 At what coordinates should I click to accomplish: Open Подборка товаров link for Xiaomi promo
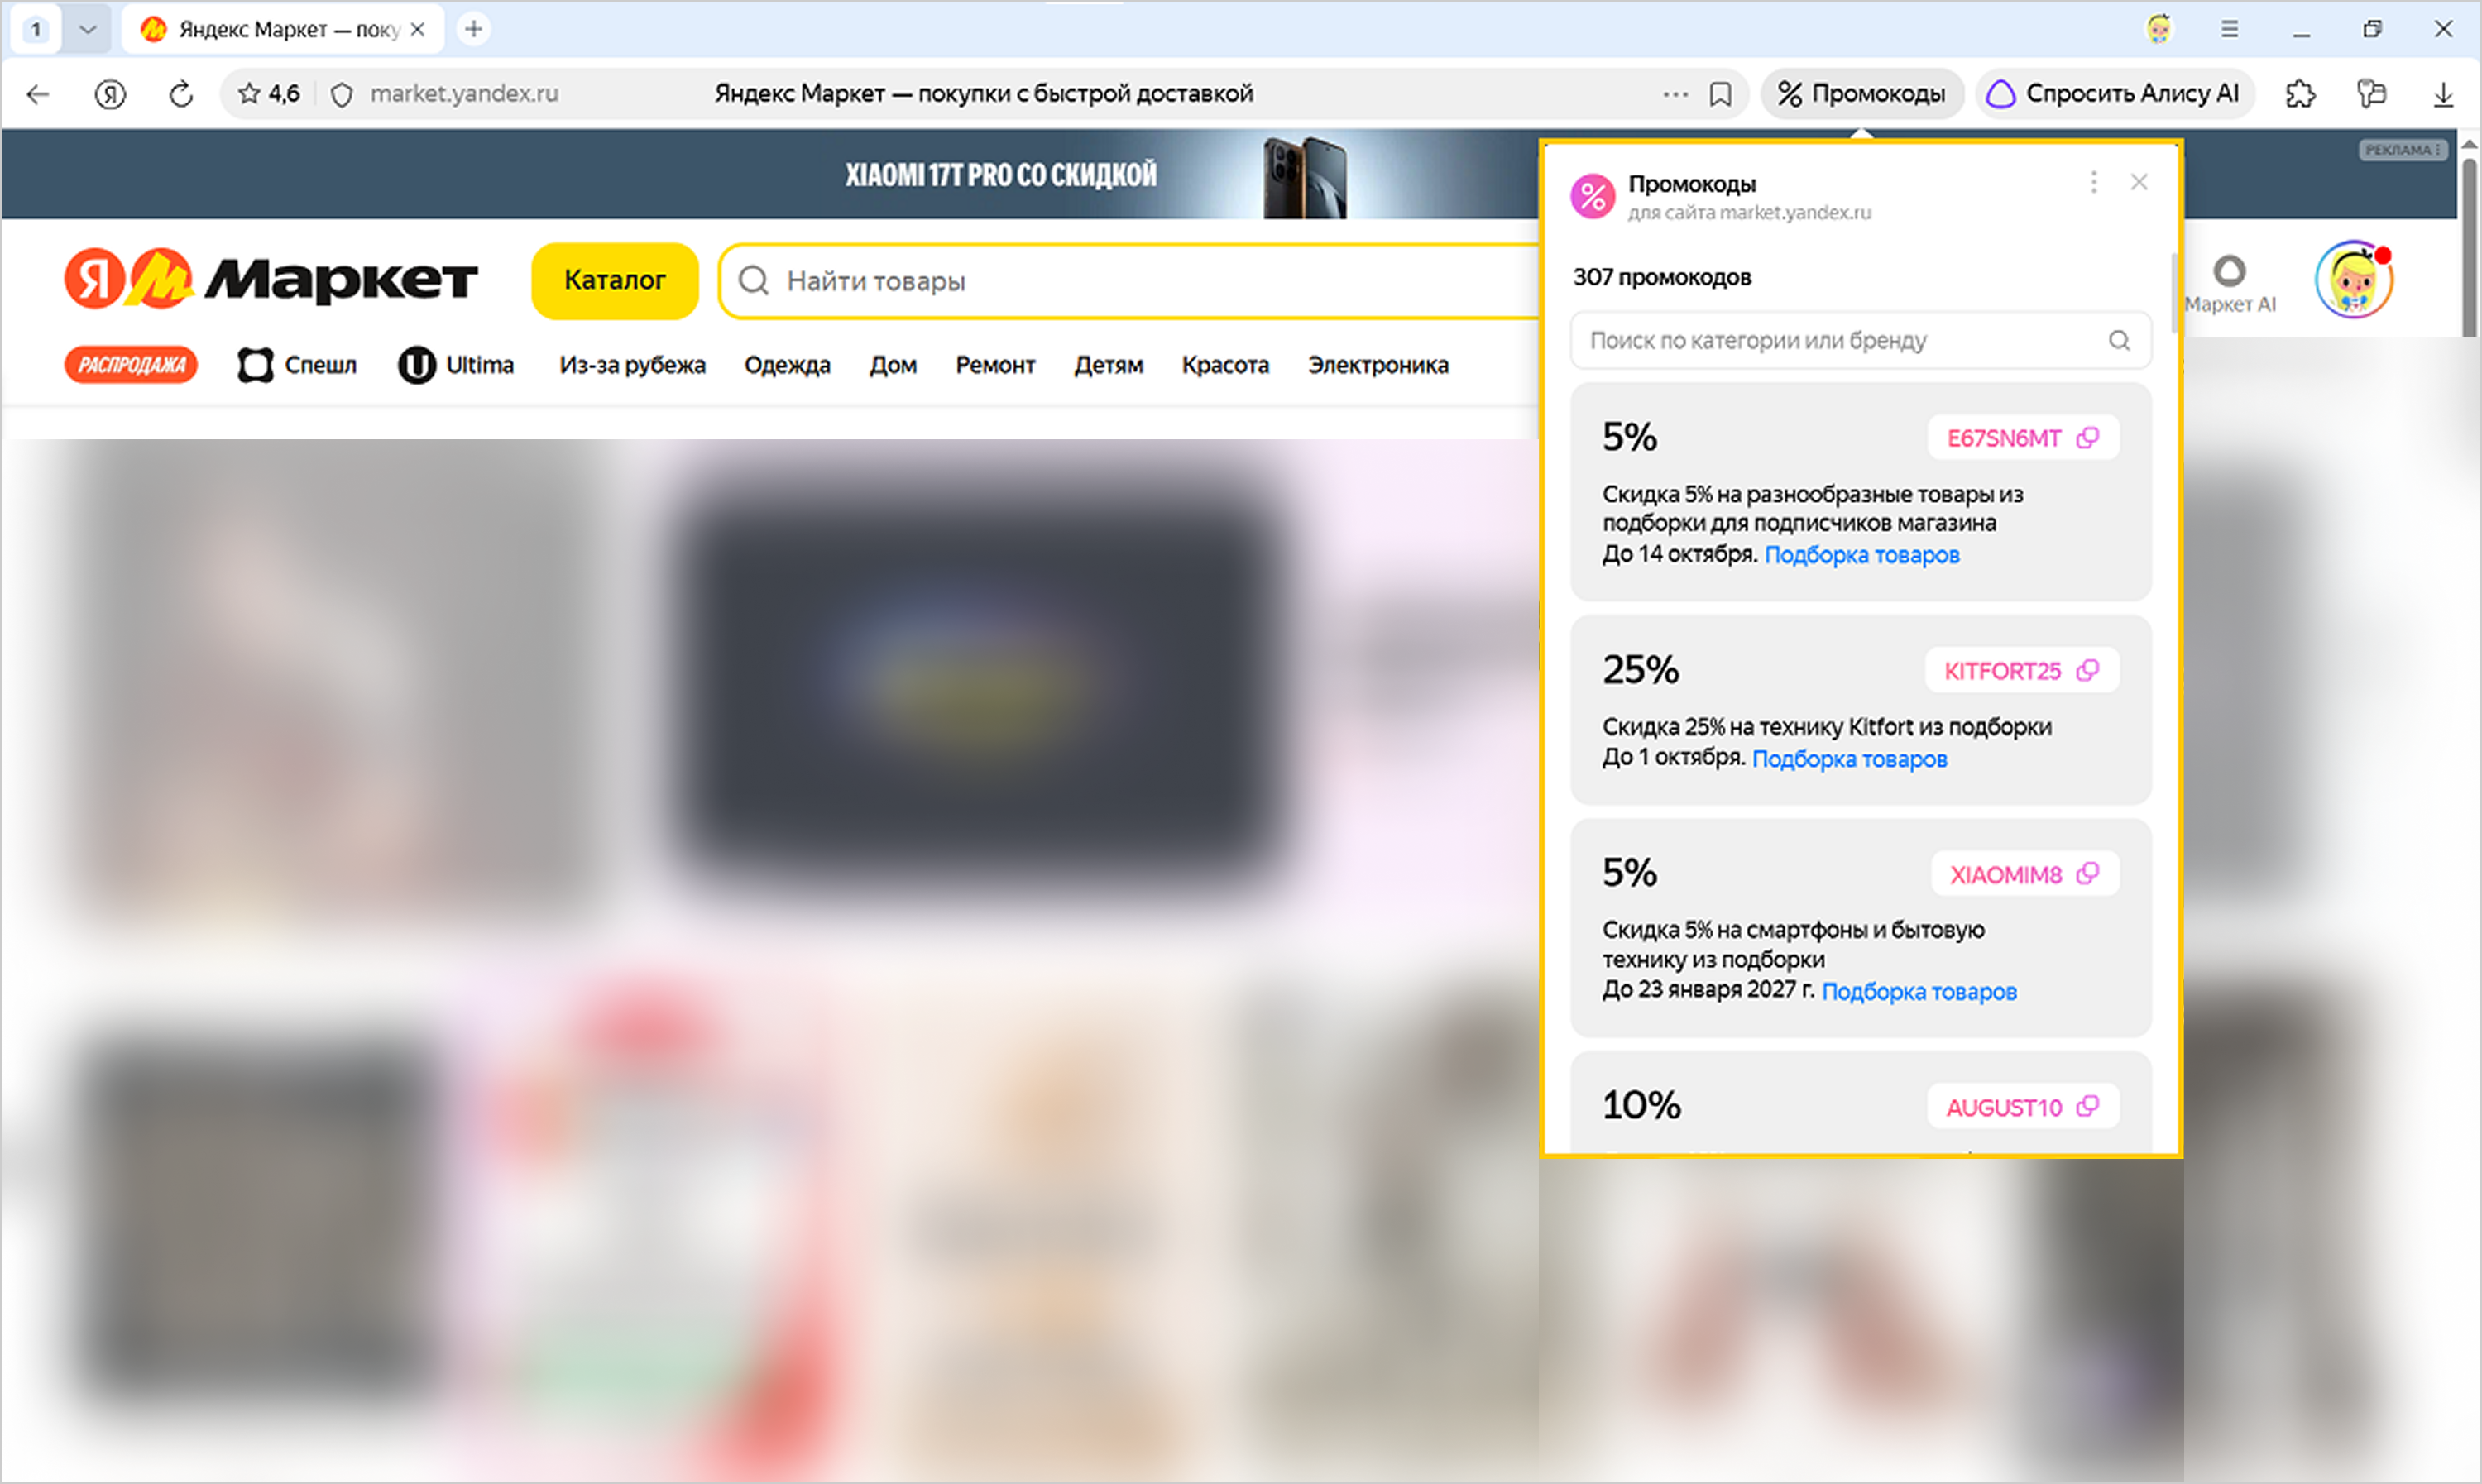pyautogui.click(x=1919, y=992)
